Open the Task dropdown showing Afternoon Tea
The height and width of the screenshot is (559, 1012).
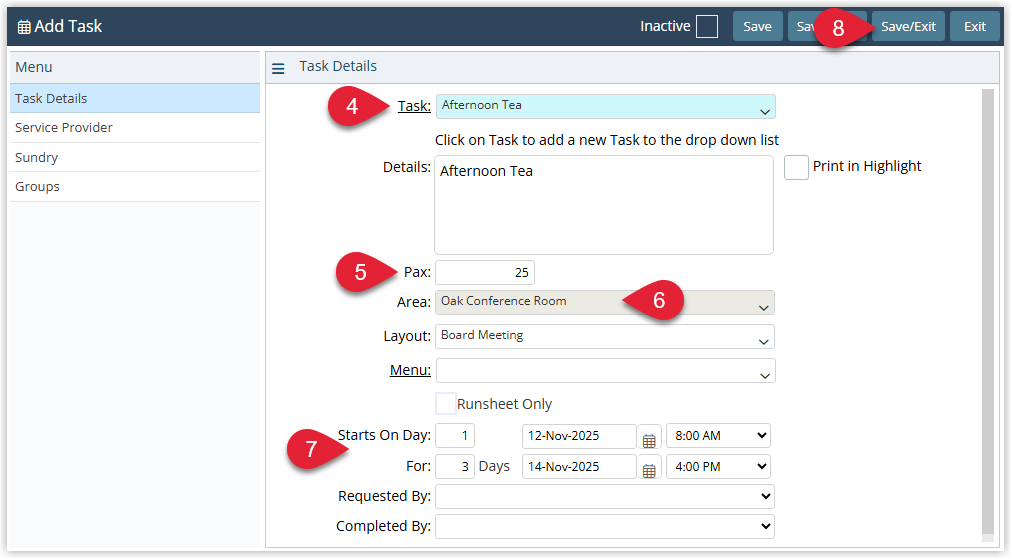pyautogui.click(x=605, y=107)
